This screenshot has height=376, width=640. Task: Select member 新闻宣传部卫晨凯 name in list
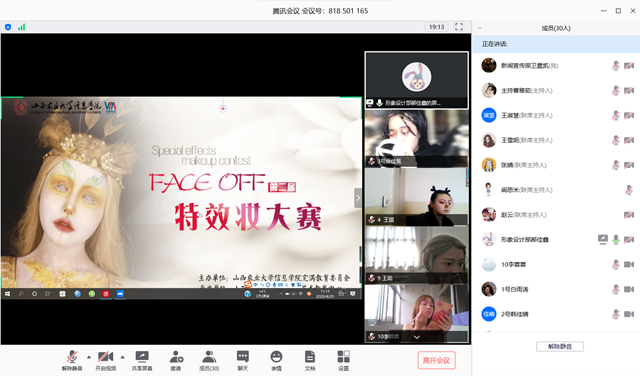coord(529,66)
